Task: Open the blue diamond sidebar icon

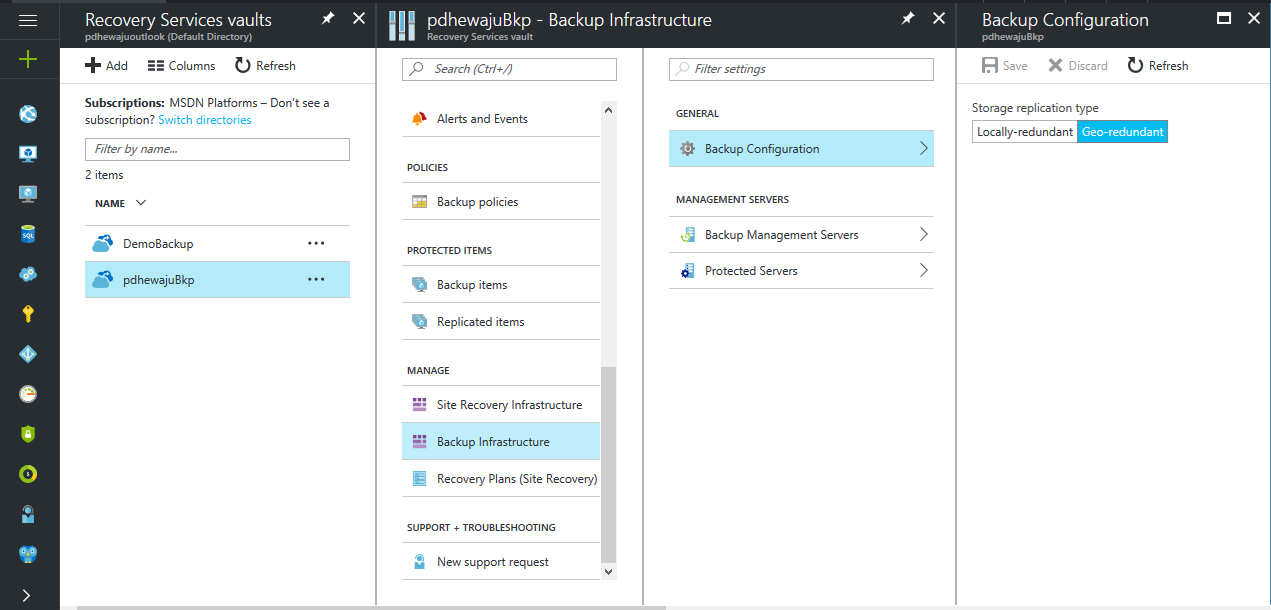Action: pyautogui.click(x=28, y=354)
